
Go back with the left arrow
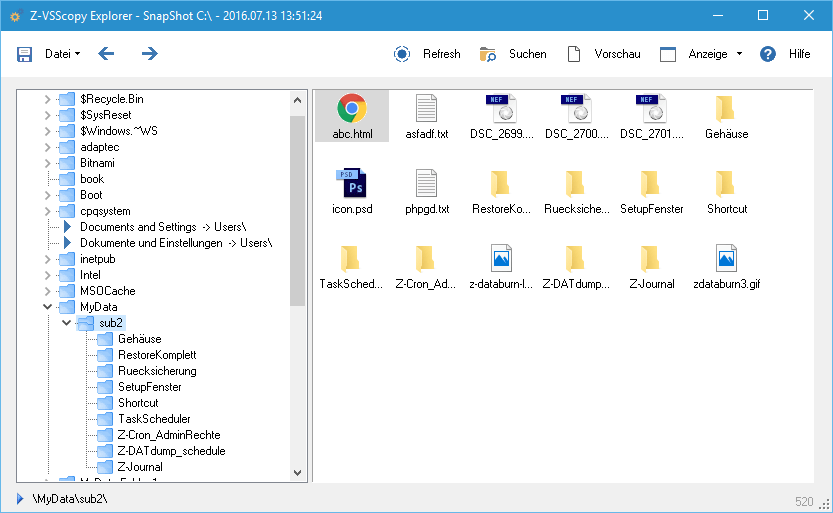106,53
